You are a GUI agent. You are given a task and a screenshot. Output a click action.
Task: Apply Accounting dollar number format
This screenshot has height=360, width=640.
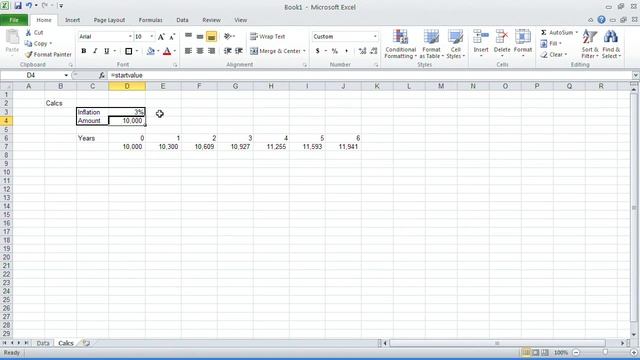coord(318,51)
